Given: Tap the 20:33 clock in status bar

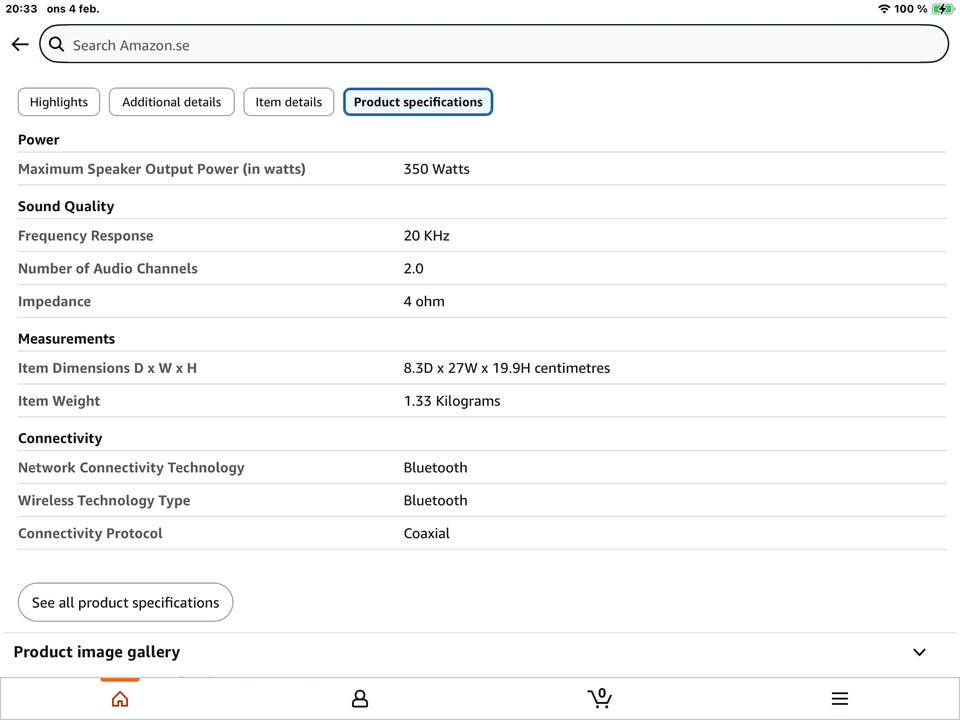Looking at the screenshot, I should tap(21, 9).
